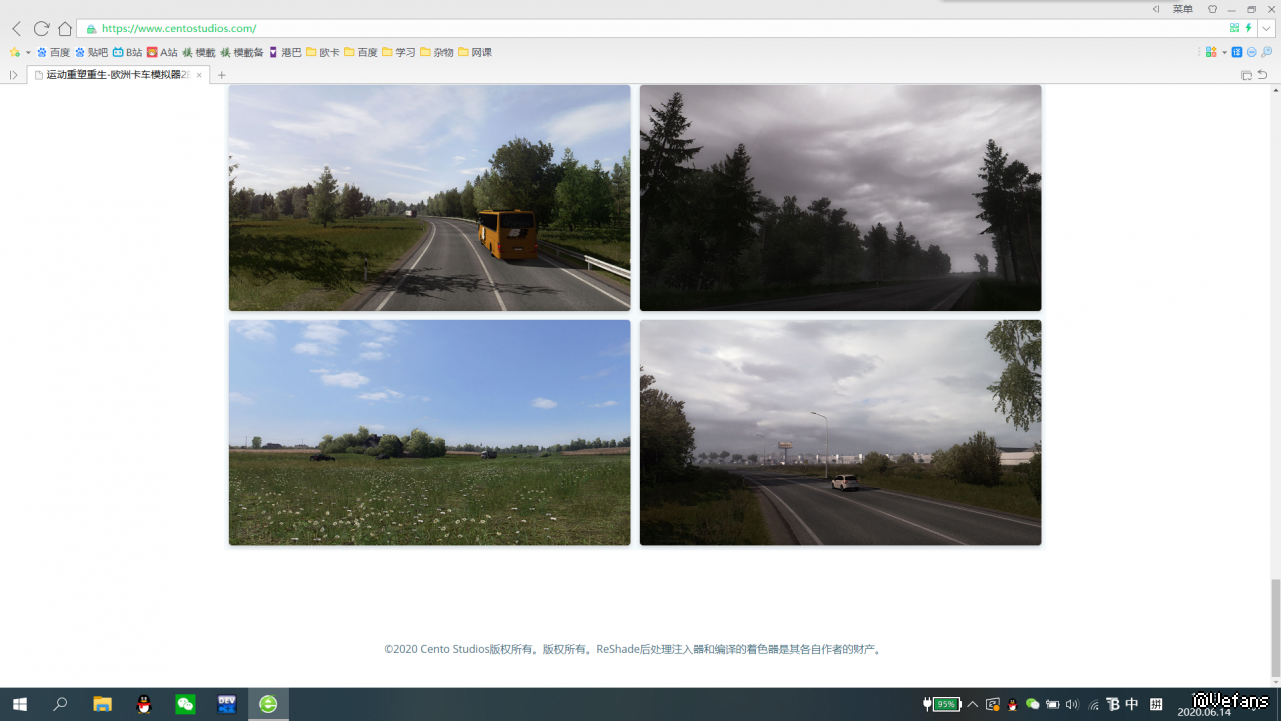Screen dimensions: 1281x721
Task: Open the orange bus road screenshot
Action: coord(430,198)
